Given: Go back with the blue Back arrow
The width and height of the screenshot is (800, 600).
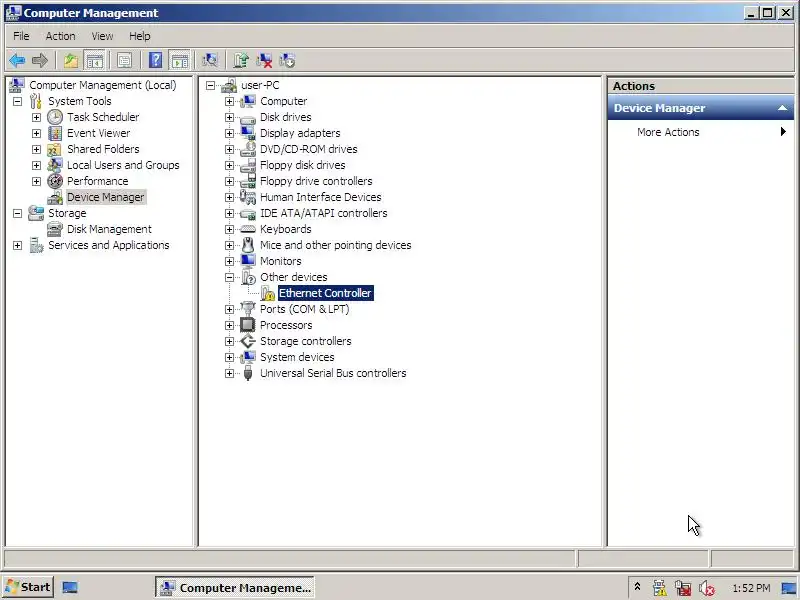Looking at the screenshot, I should [17, 61].
